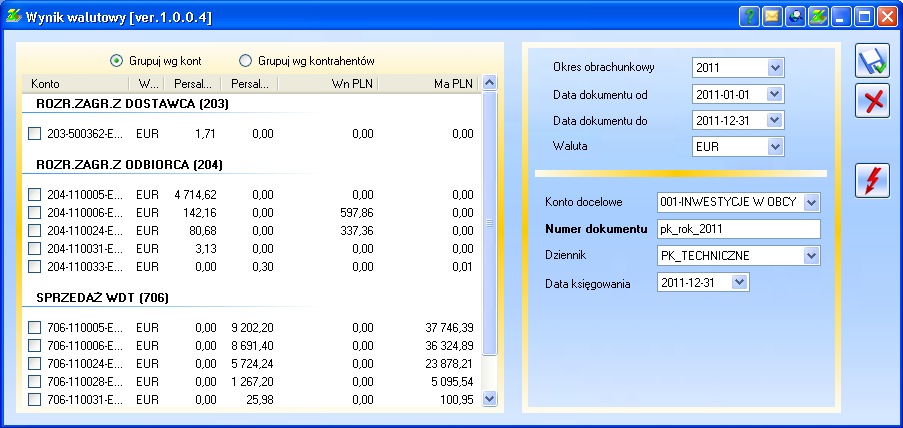
Task: Open help via the question mark icon
Action: point(750,16)
